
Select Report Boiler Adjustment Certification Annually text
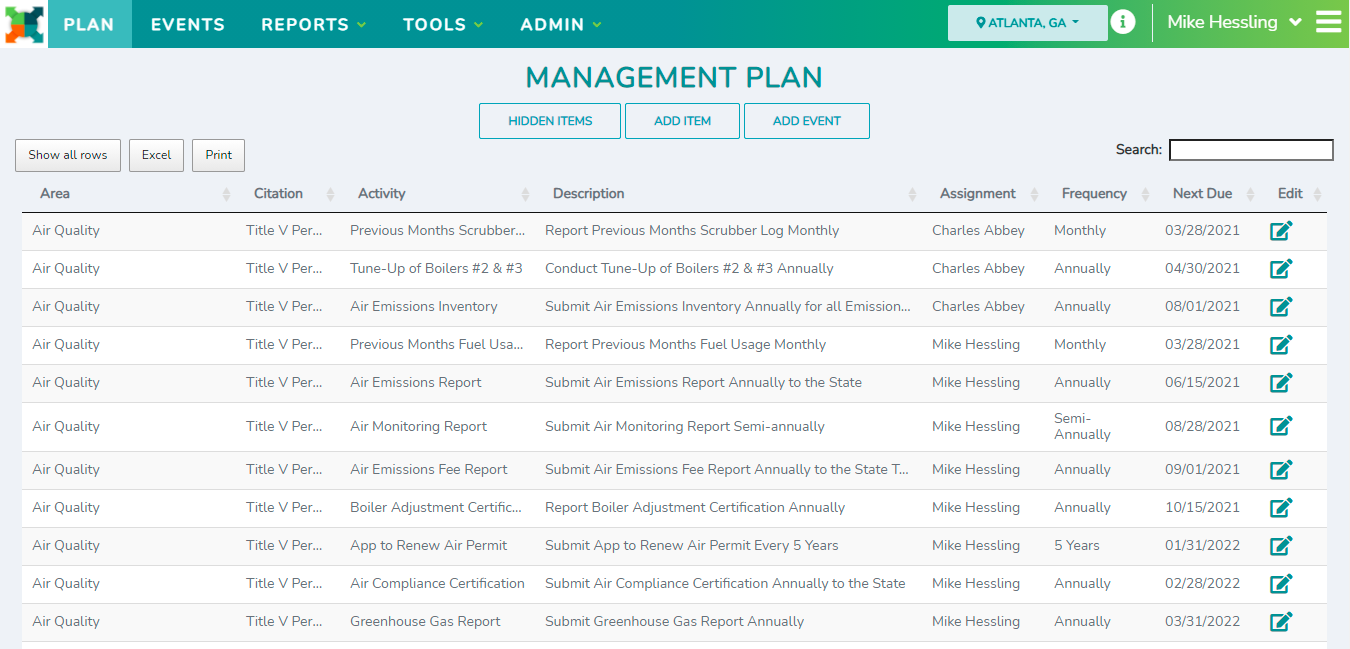point(695,508)
